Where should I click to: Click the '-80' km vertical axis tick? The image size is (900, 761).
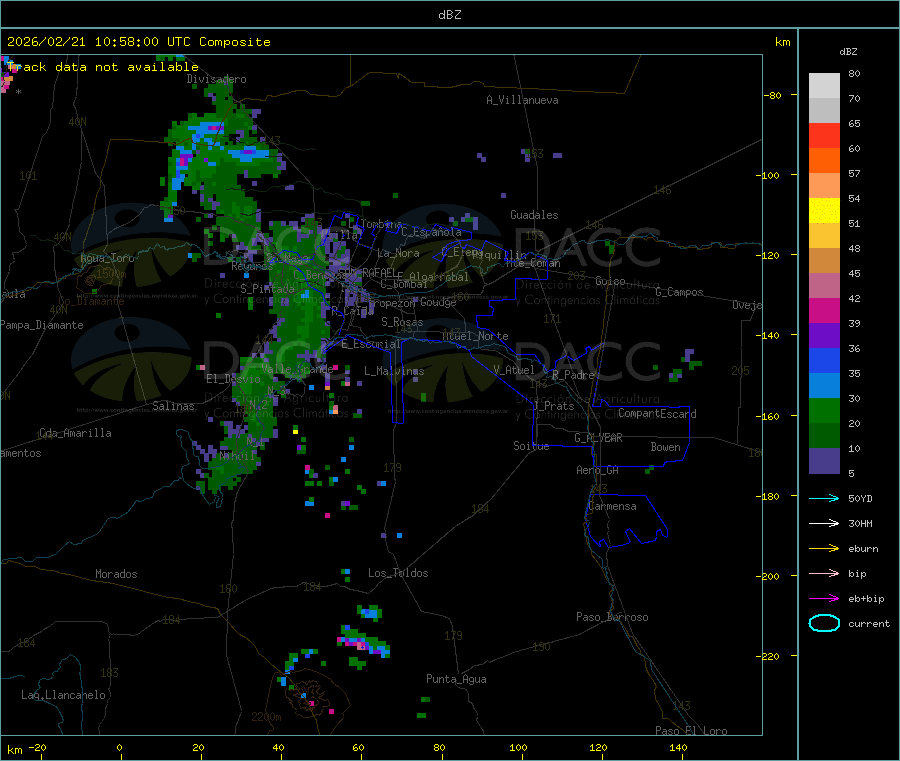[x=773, y=95]
